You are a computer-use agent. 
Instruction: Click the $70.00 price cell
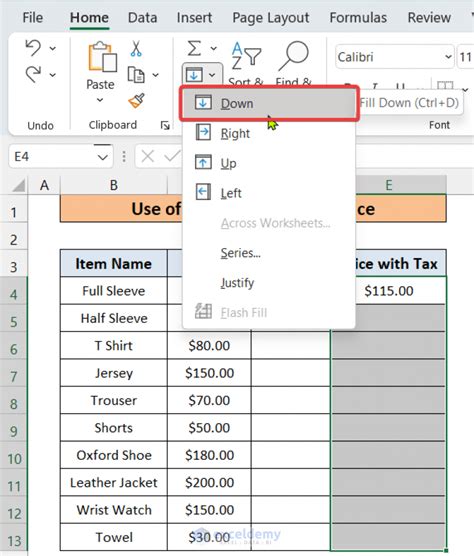pyautogui.click(x=209, y=400)
